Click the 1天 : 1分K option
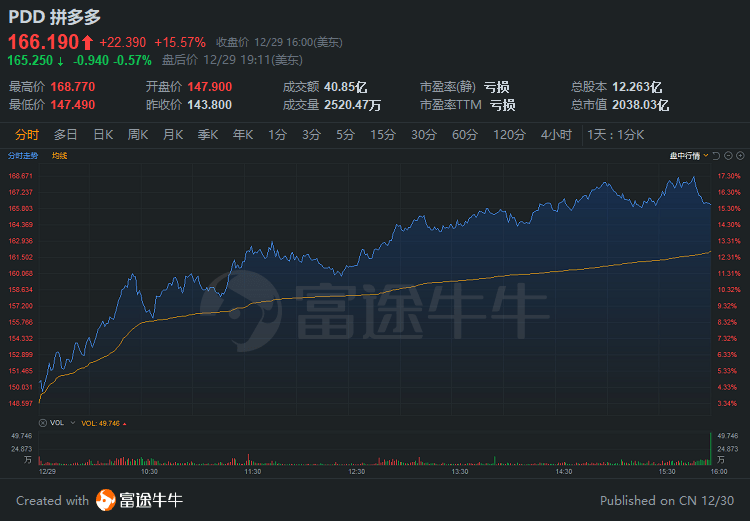Image resolution: width=750 pixels, height=521 pixels. (x=616, y=135)
